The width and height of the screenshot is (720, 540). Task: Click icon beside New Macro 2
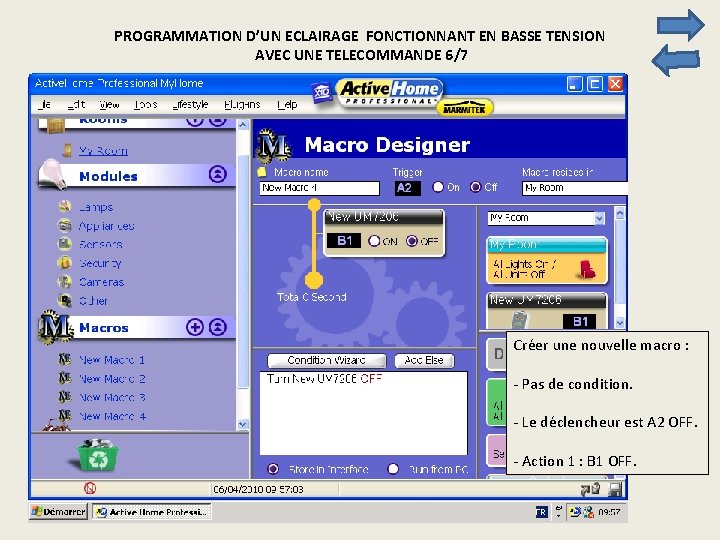[x=65, y=378]
